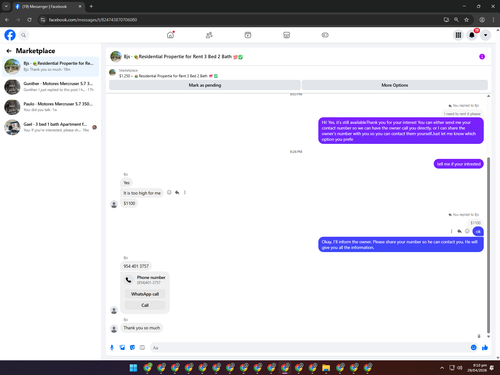Click the back arrow beside Marketplace

[9, 51]
